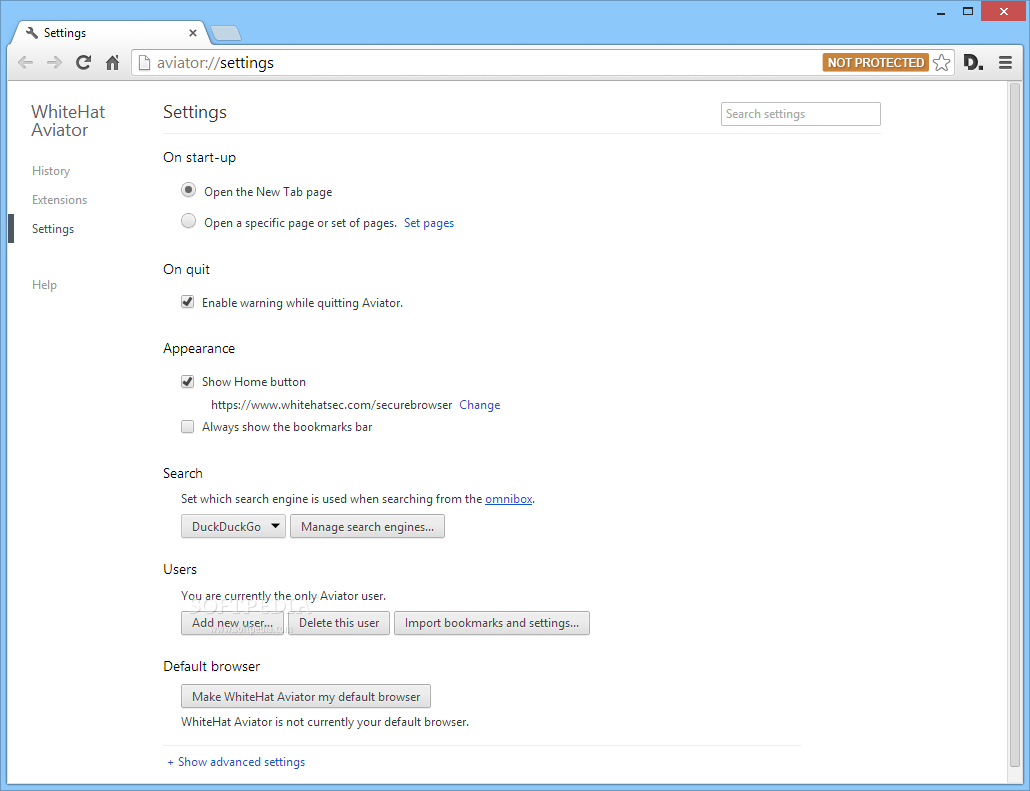1030x791 pixels.
Task: Click the home URL https://www.whitehatsec.com/securebrowser
Action: [x=332, y=405]
